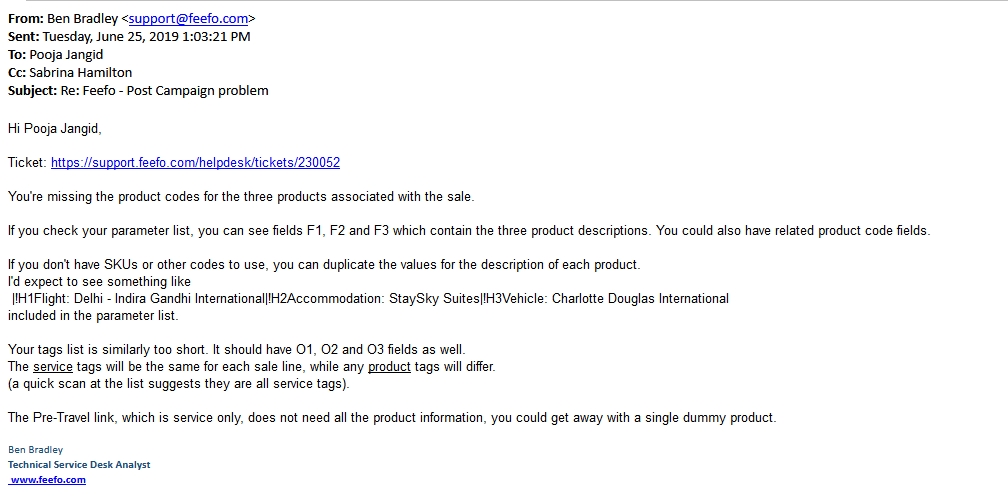
Task: Click the "included in the parameter list." line
Action: [93, 315]
